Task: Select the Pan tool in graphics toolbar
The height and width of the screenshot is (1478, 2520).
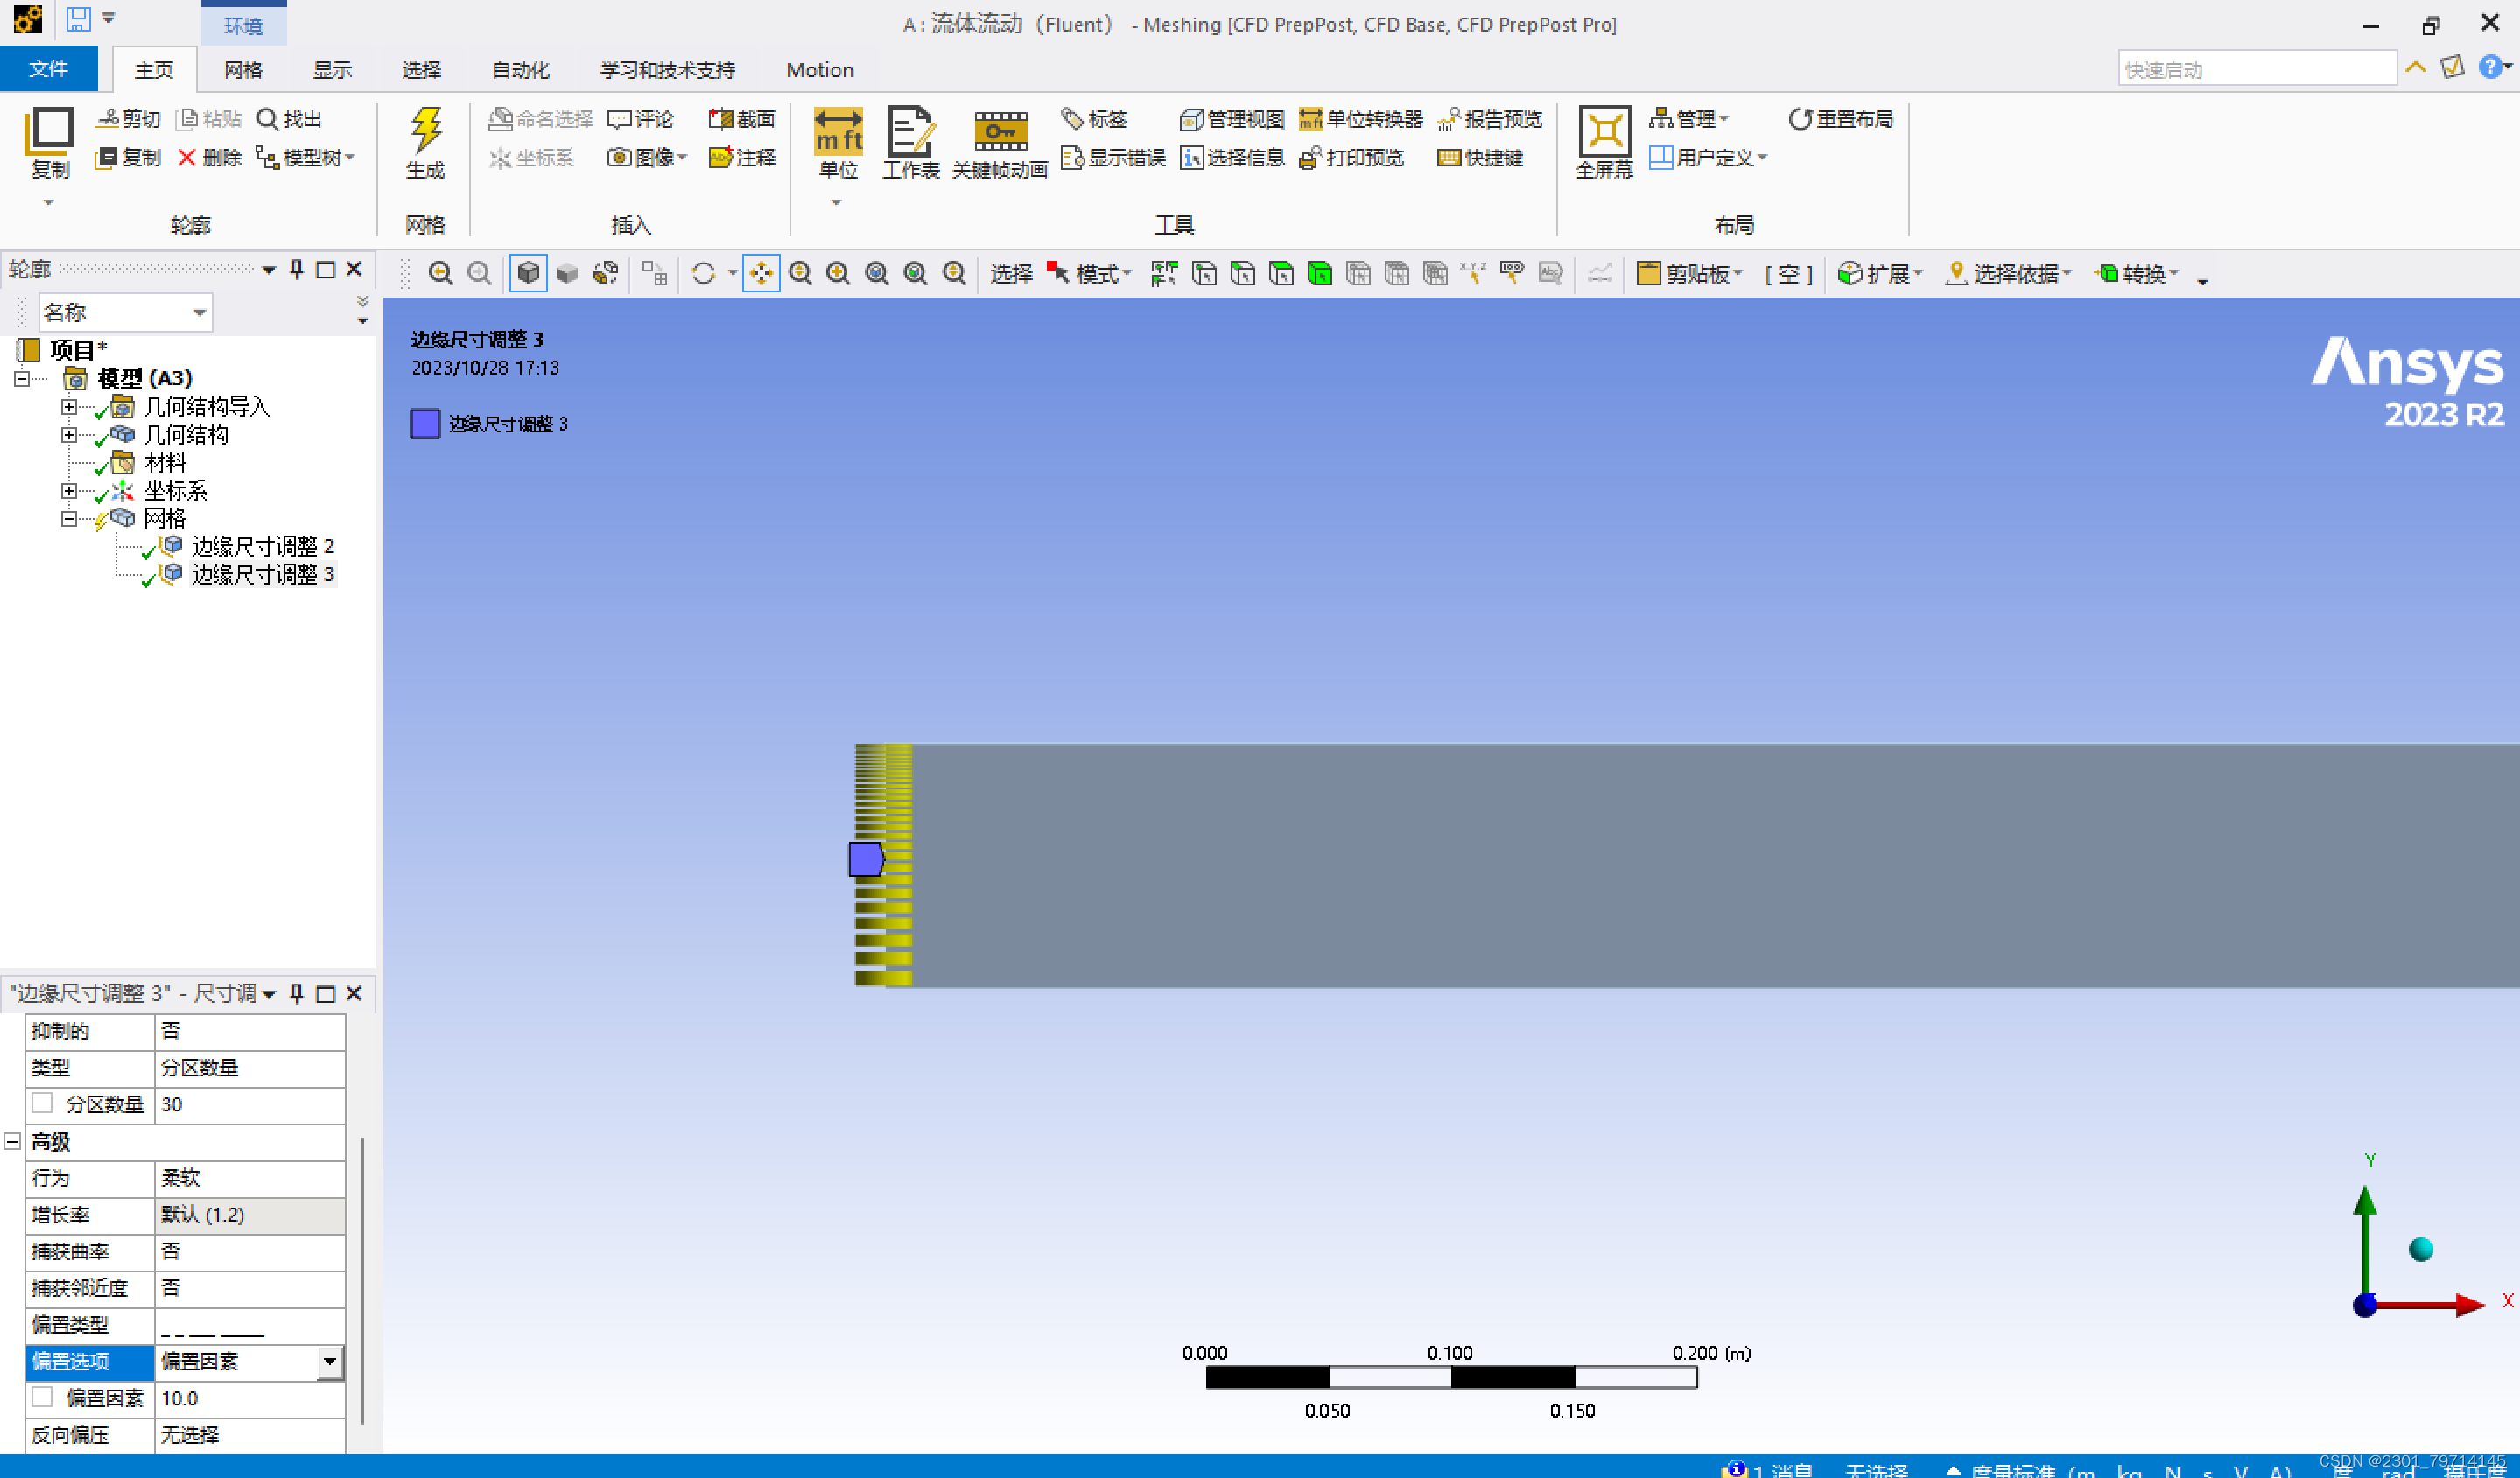Action: tap(761, 273)
